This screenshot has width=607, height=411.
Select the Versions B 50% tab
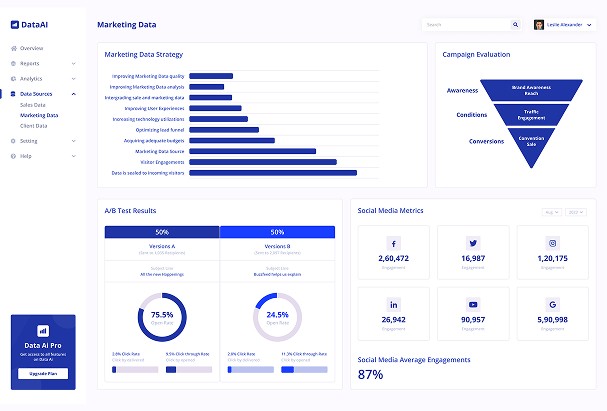point(277,232)
